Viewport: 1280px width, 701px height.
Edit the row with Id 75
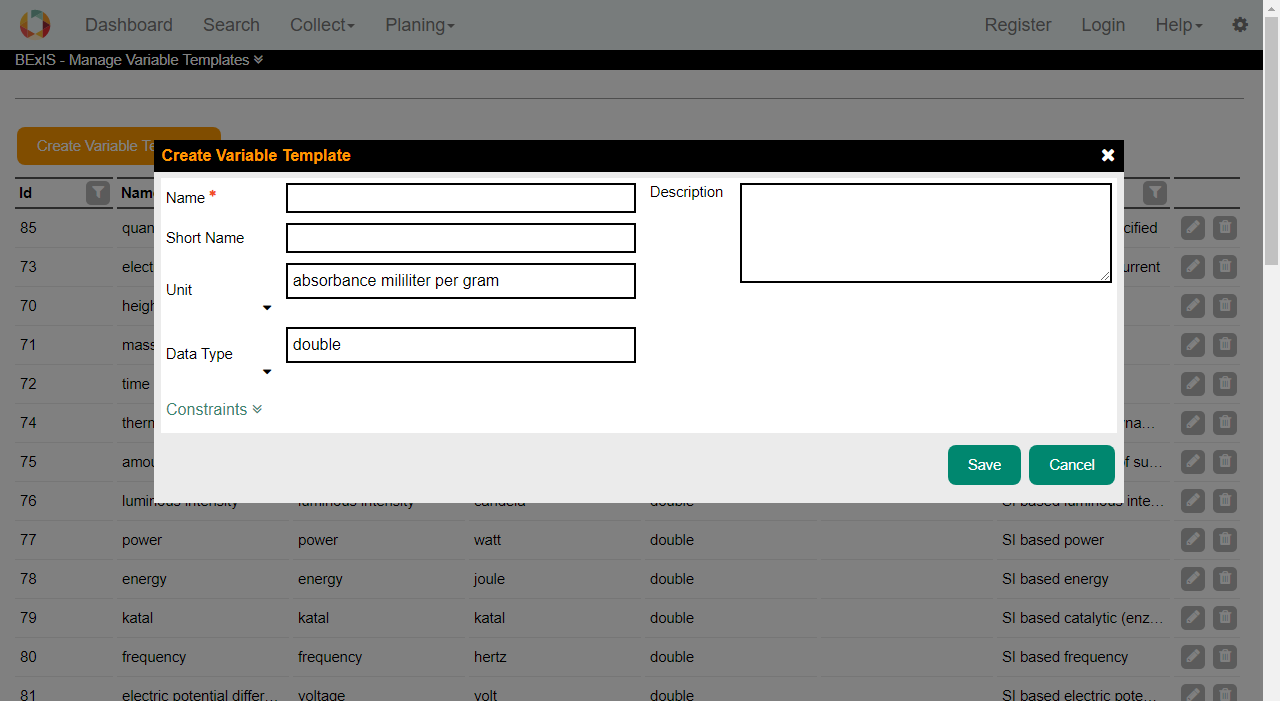click(x=1192, y=462)
